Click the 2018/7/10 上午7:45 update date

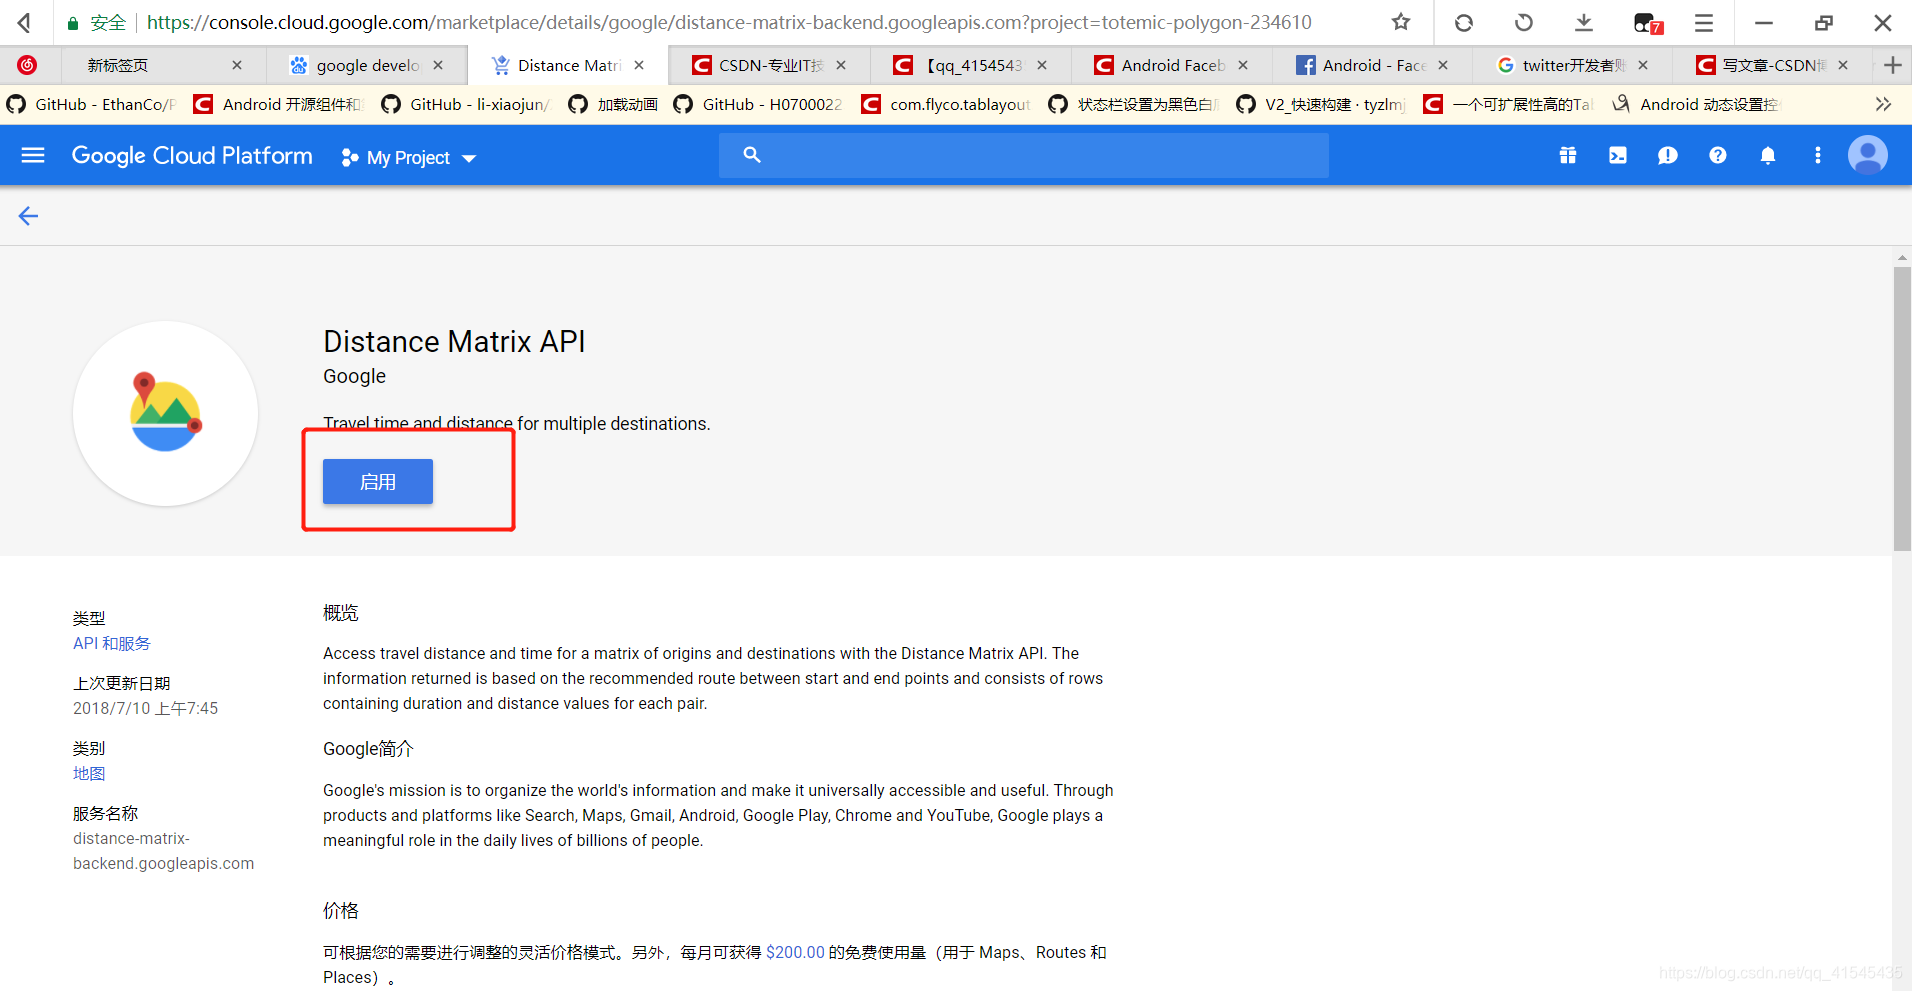[145, 708]
